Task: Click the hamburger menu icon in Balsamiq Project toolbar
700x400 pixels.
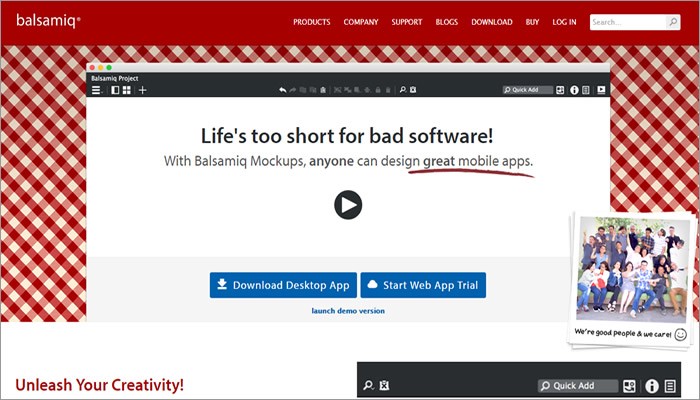Action: 96,90
